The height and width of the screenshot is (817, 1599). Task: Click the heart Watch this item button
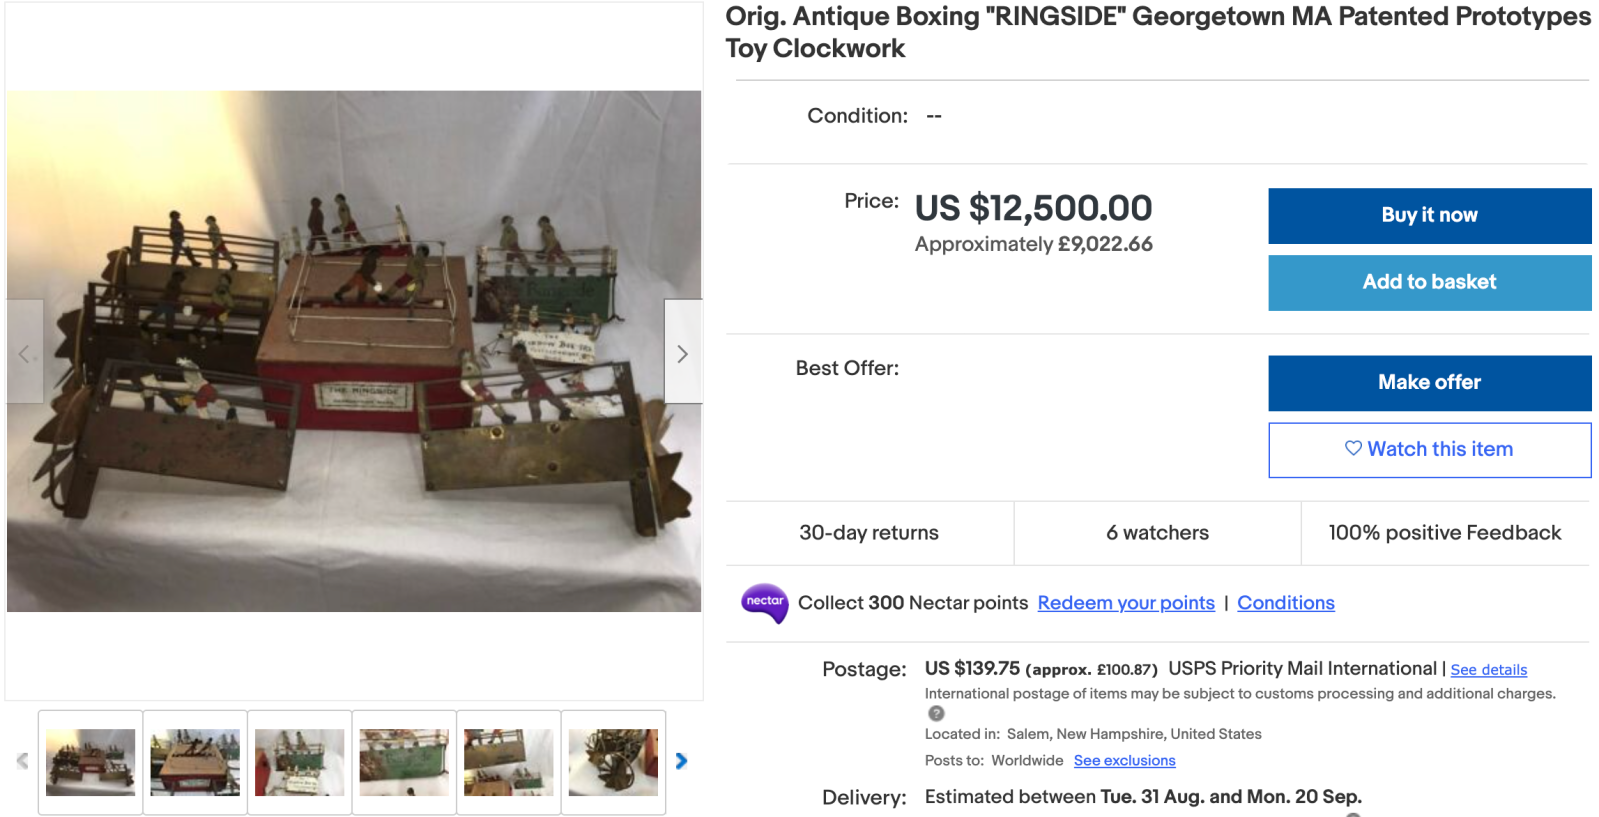(x=1429, y=450)
